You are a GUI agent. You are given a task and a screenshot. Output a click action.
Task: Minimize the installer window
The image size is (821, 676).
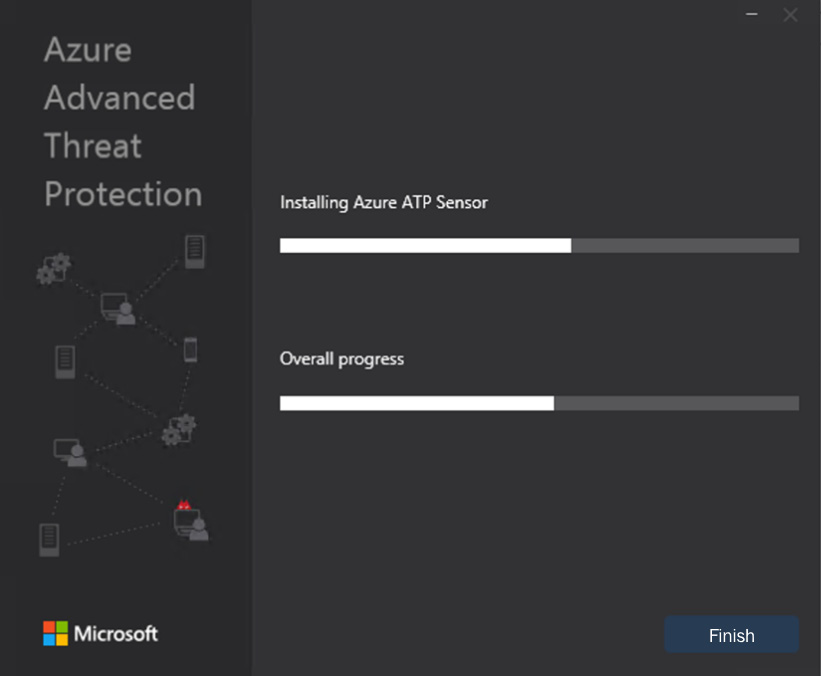[752, 15]
